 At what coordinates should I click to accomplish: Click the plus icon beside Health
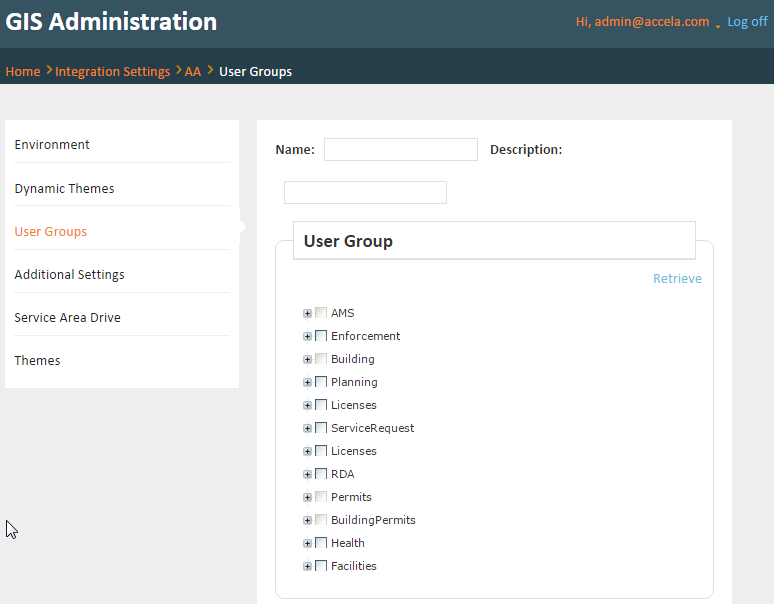click(308, 543)
